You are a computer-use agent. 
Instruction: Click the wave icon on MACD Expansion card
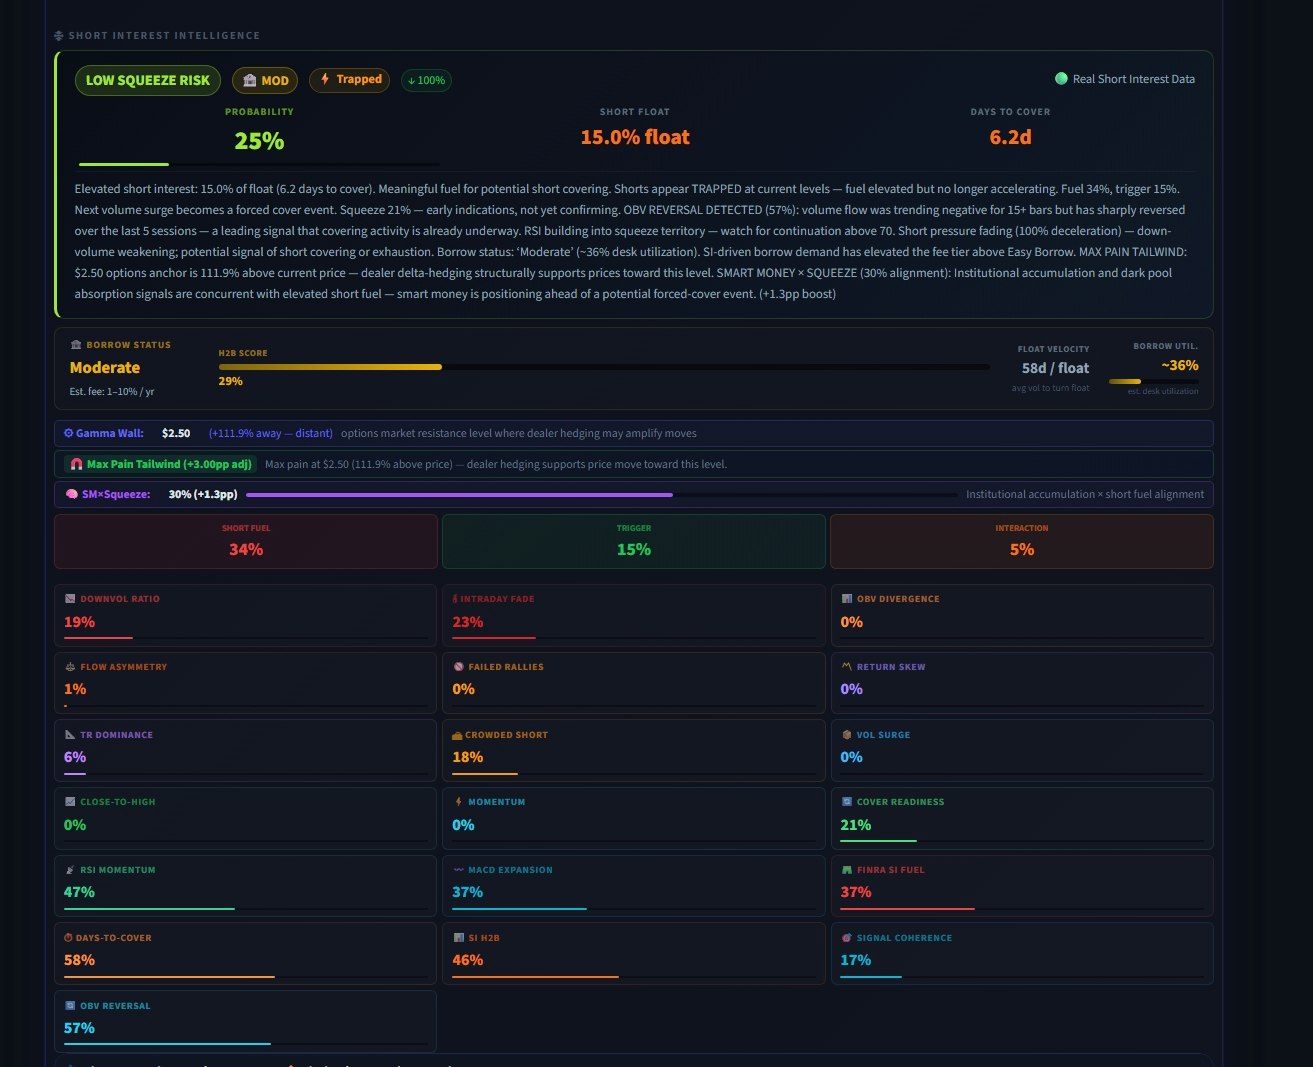[x=458, y=869]
